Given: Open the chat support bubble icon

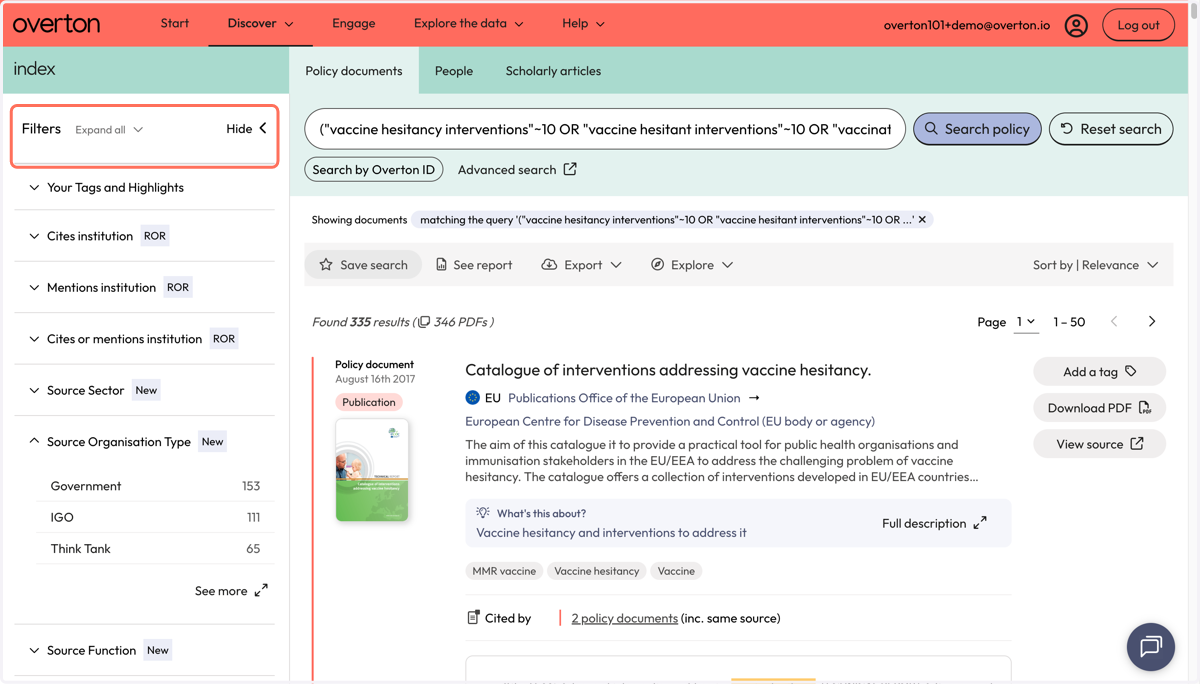Looking at the screenshot, I should coord(1150,646).
